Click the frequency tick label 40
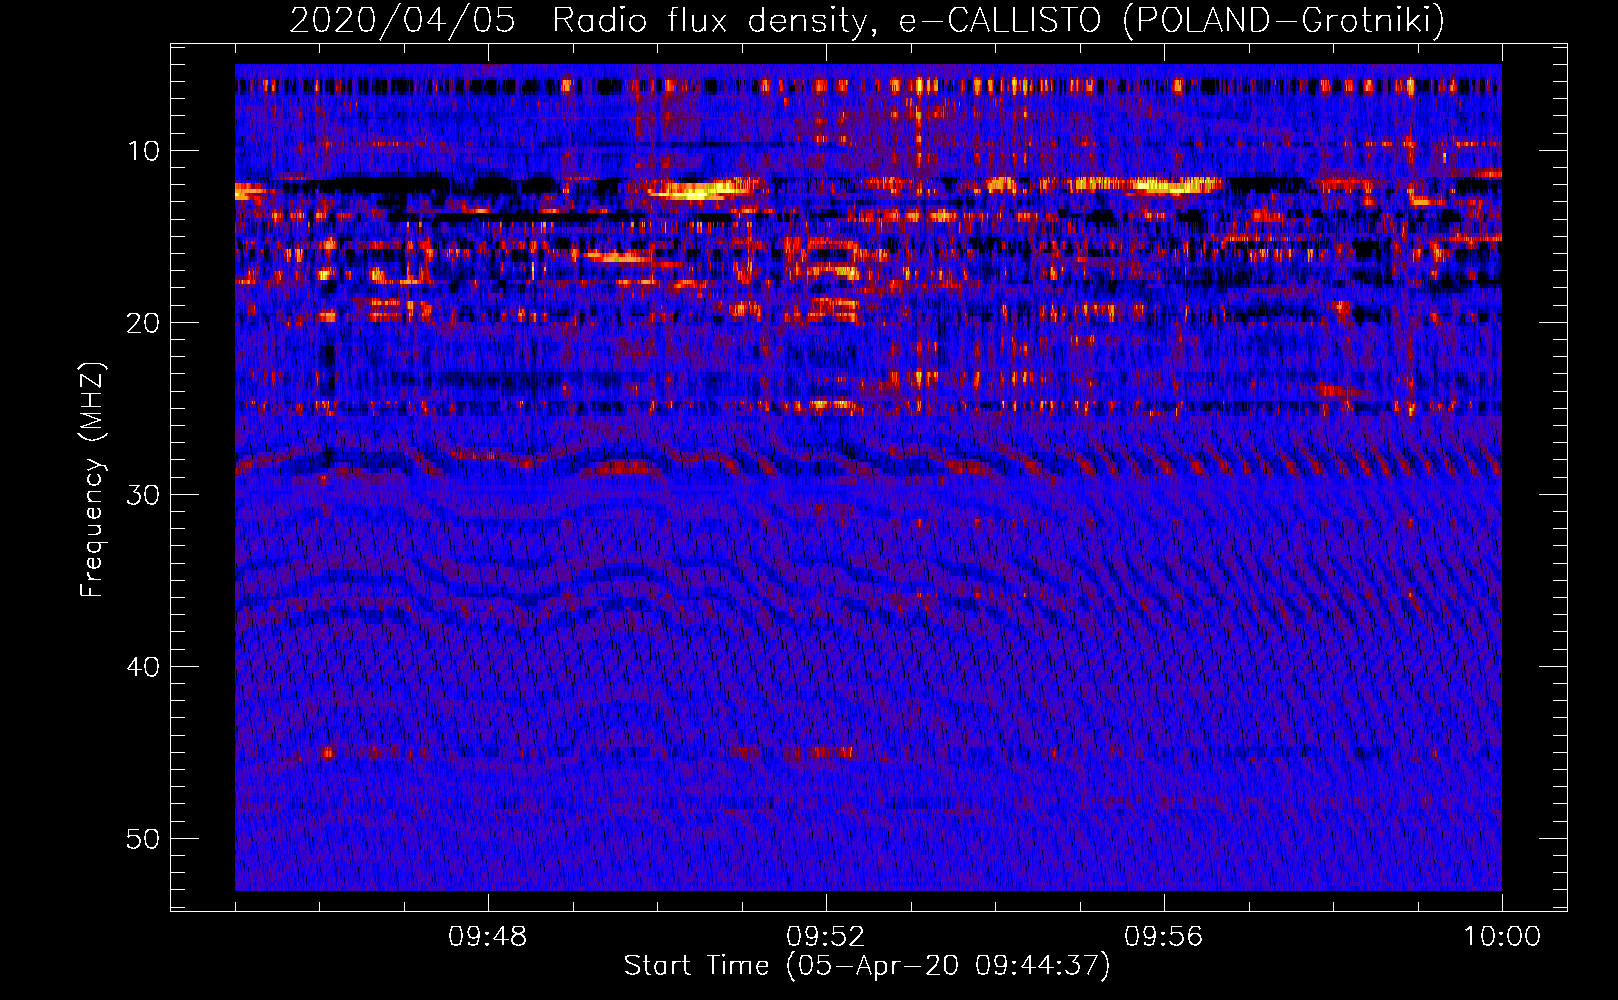The image size is (1618, 1000). (144, 667)
